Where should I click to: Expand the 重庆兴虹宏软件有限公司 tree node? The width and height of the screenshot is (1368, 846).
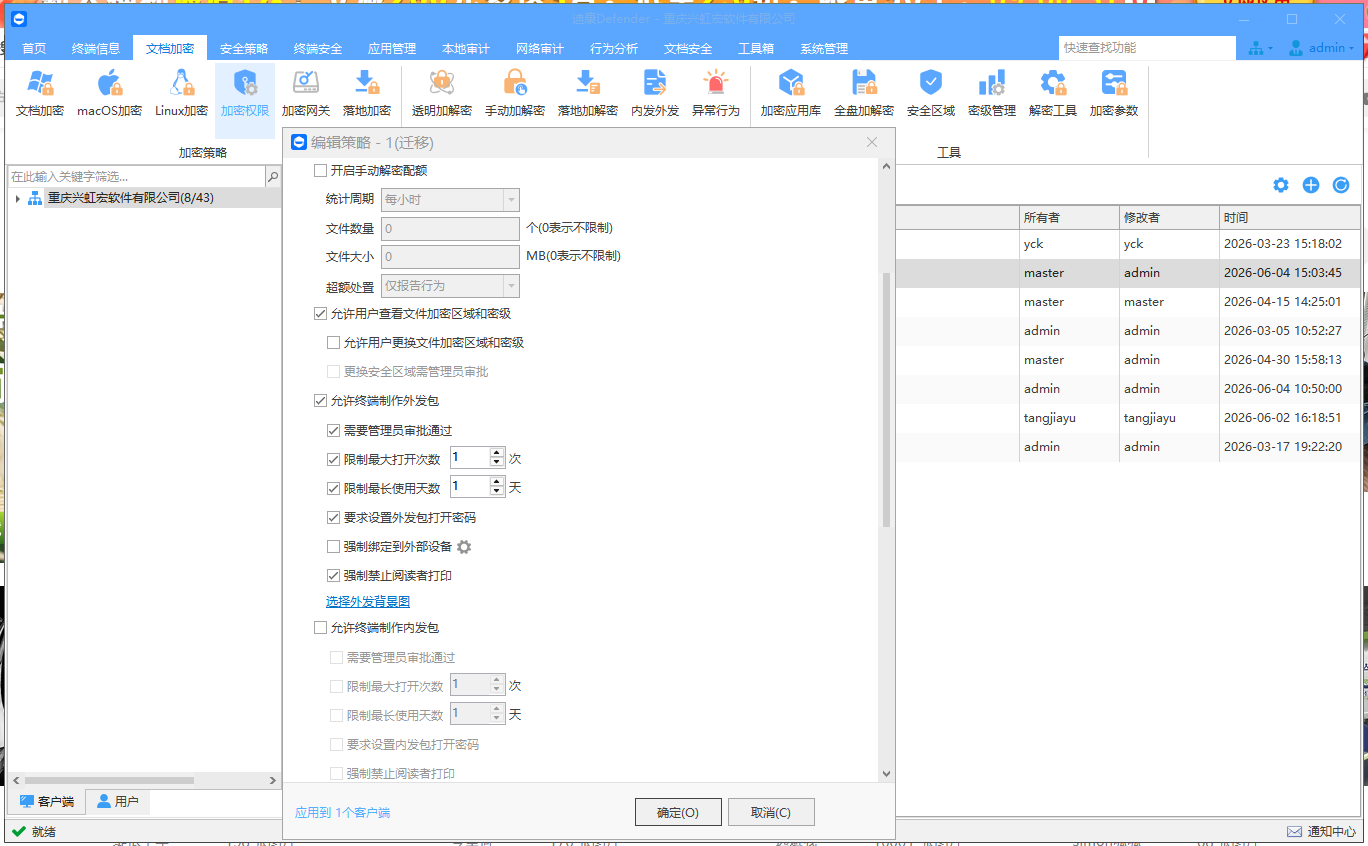pyautogui.click(x=18, y=198)
